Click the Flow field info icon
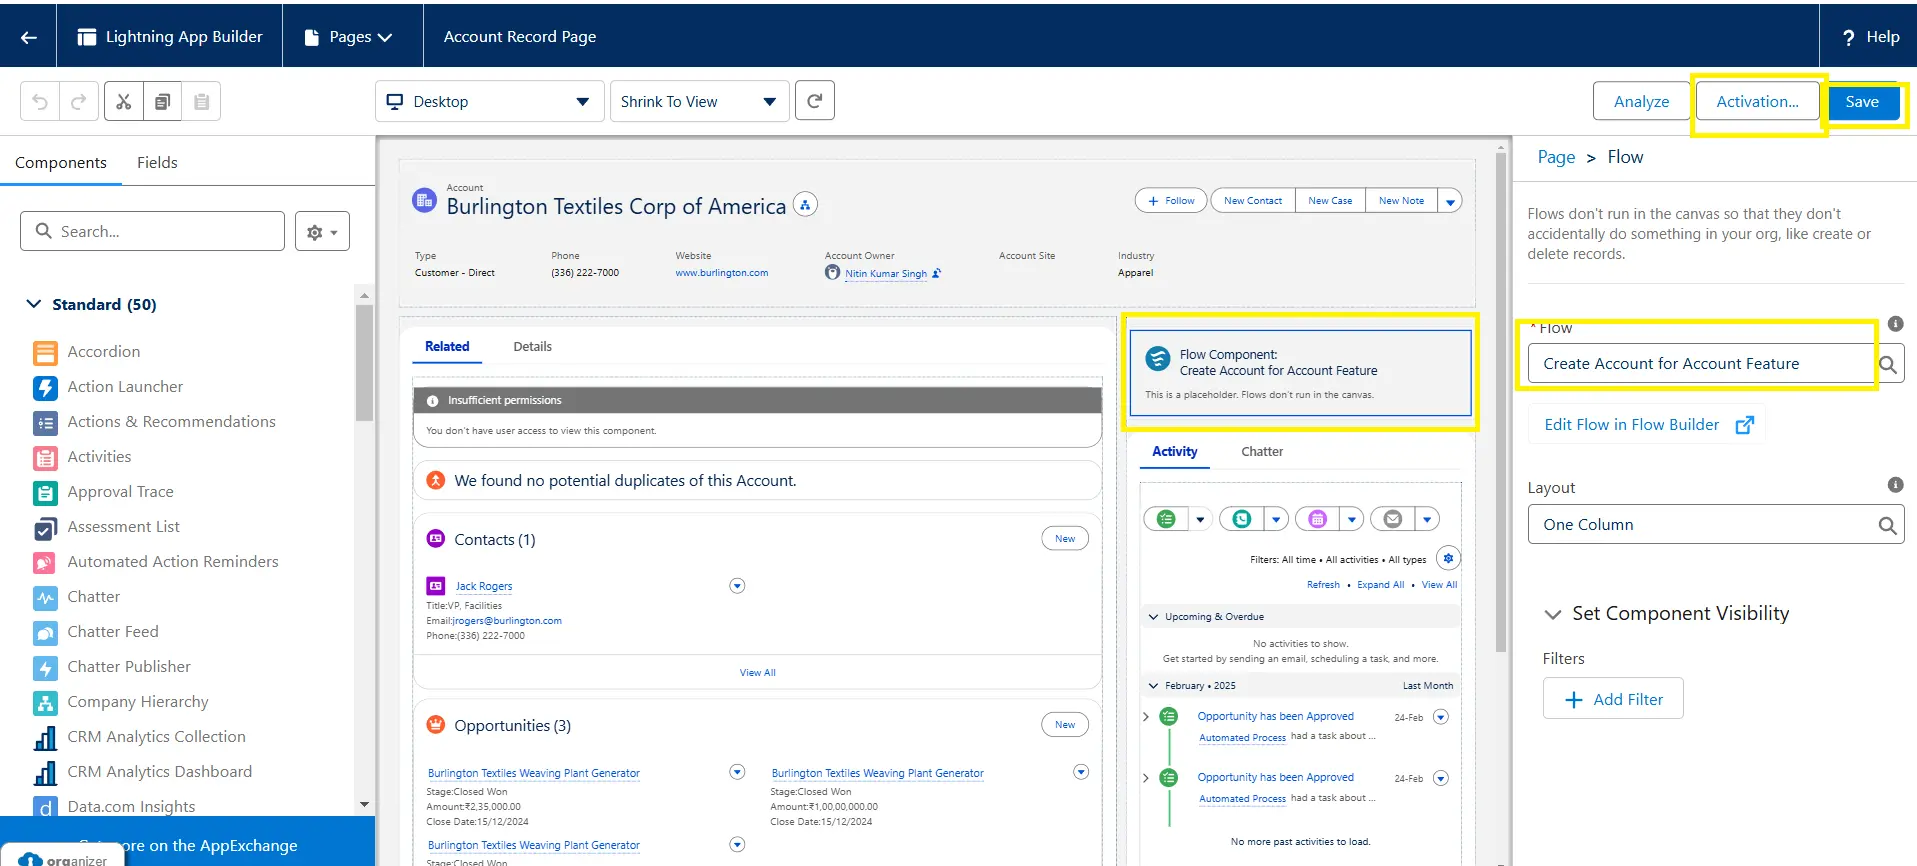 pyautogui.click(x=1895, y=324)
